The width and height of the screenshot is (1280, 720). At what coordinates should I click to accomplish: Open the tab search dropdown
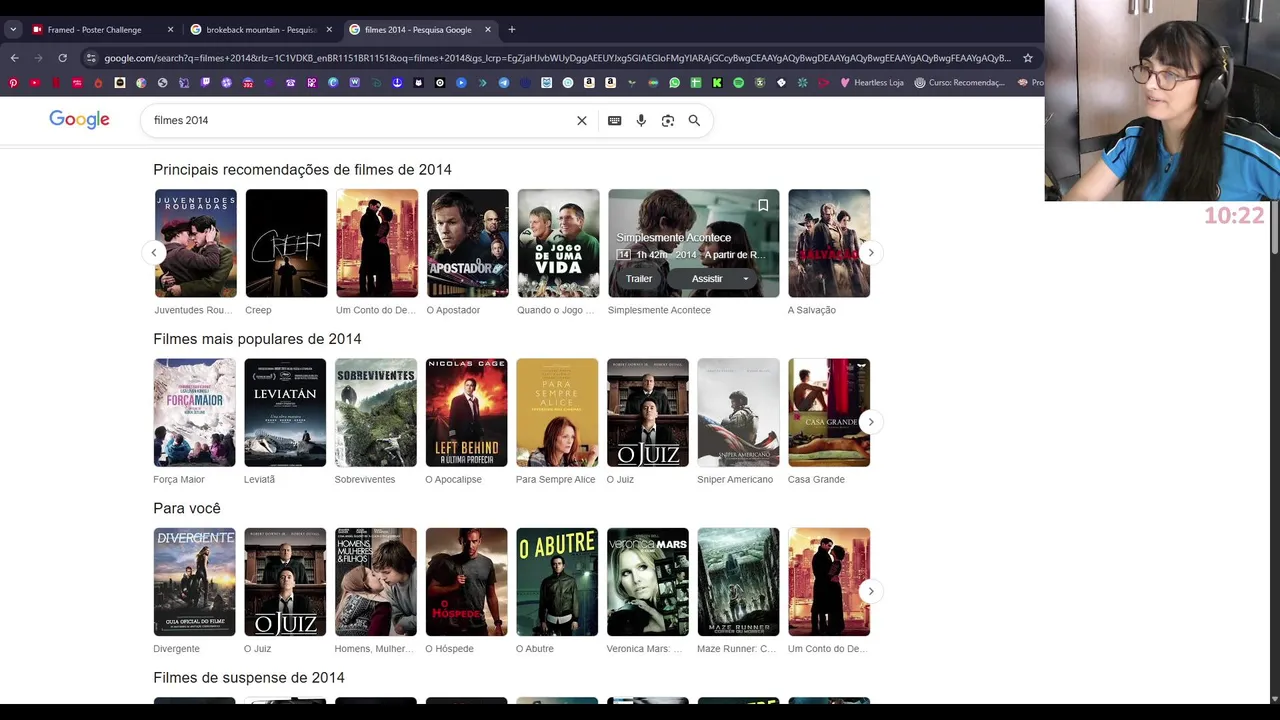(13, 29)
